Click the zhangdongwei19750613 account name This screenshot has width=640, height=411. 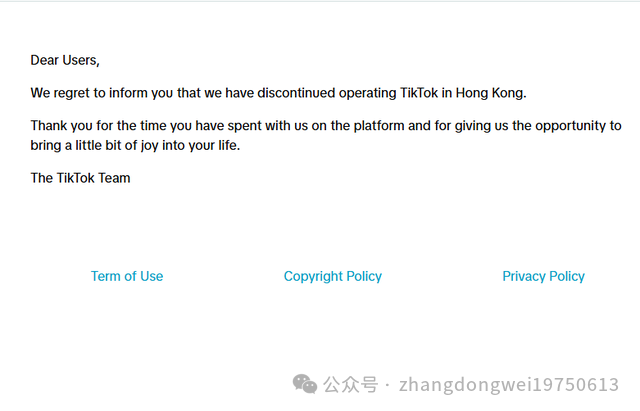tap(509, 384)
